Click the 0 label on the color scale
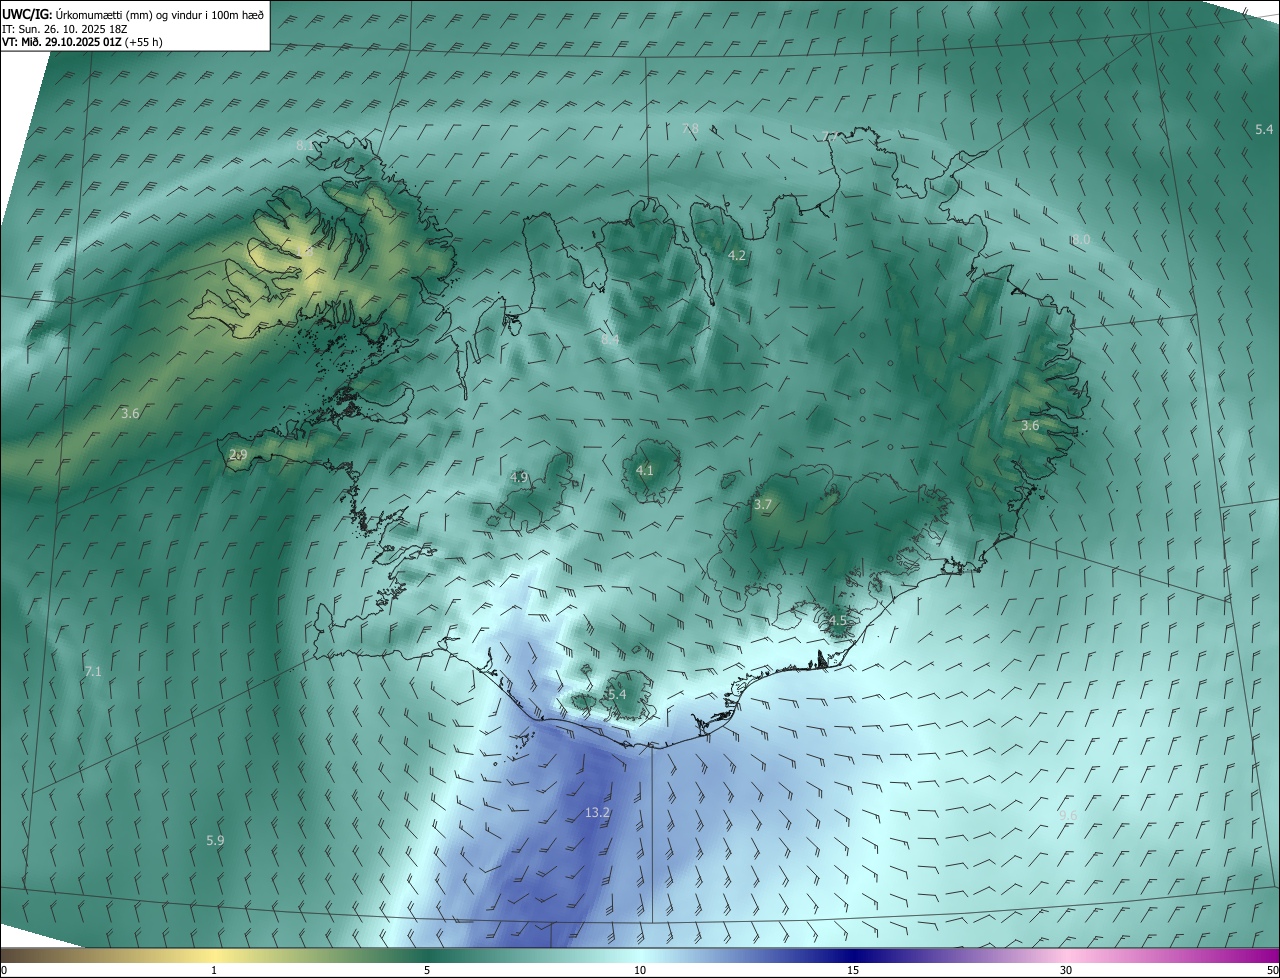This screenshot has width=1280, height=978. click(4, 971)
